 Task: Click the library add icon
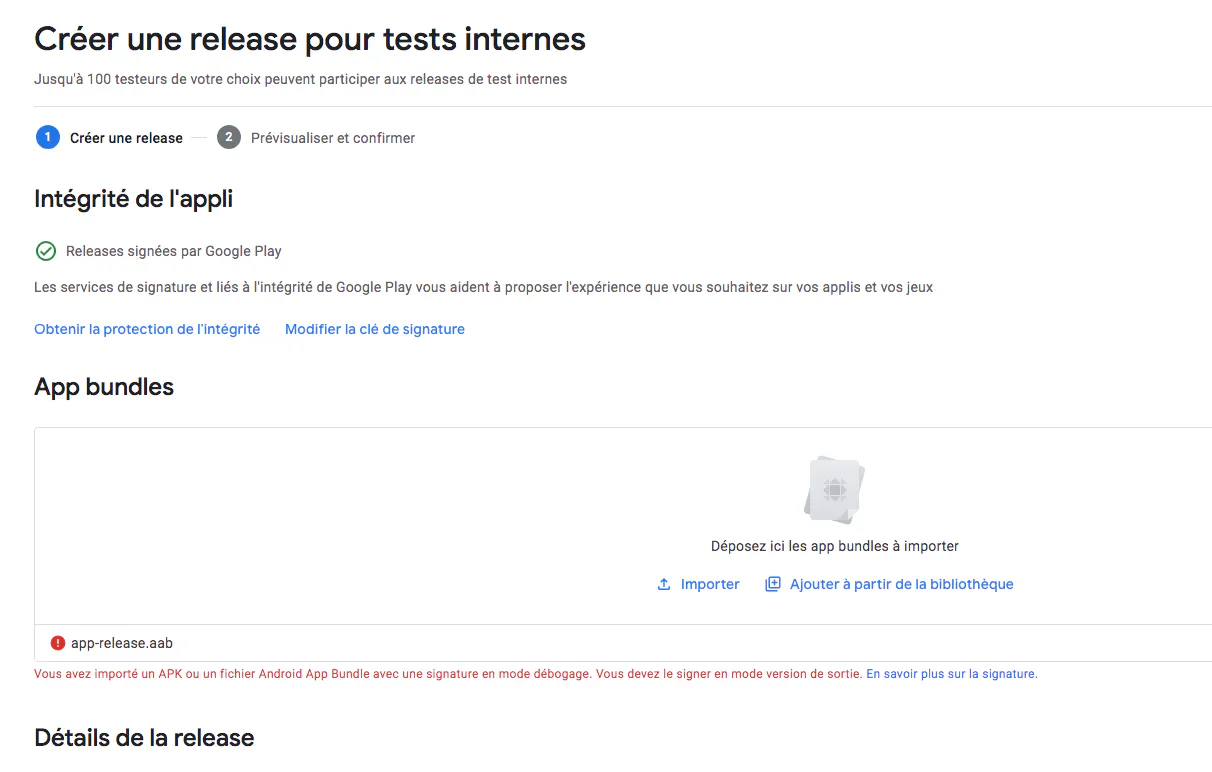773,584
